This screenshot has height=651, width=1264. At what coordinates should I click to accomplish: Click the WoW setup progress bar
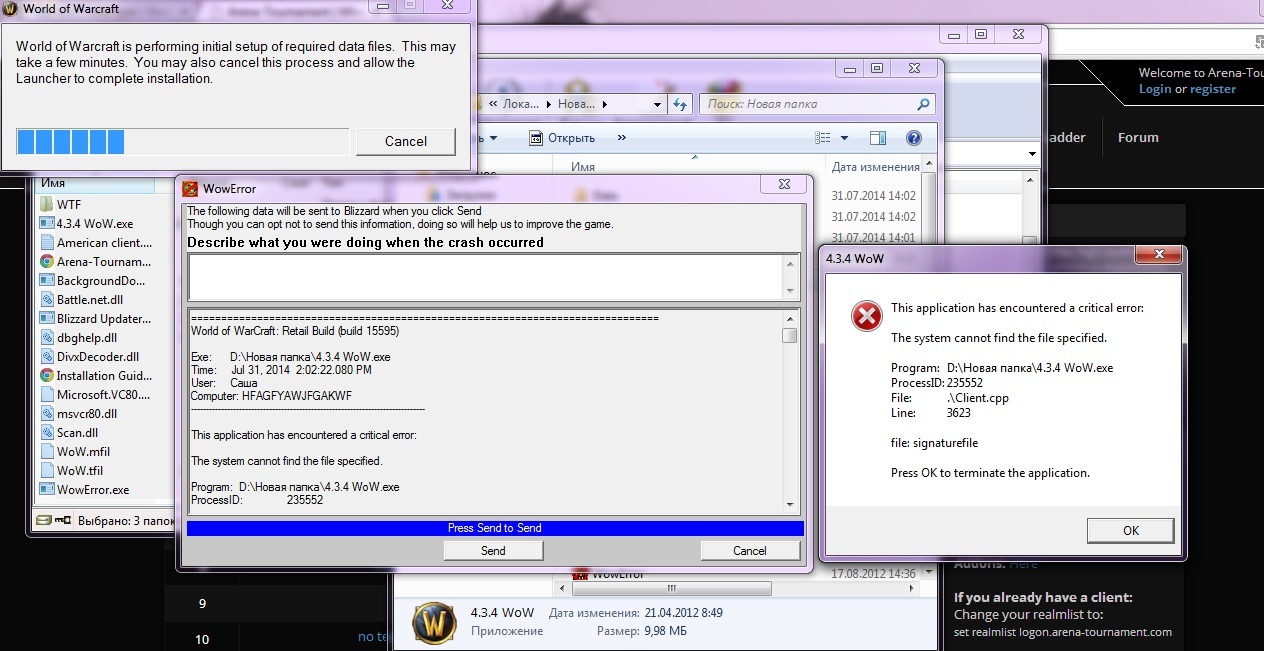(183, 142)
